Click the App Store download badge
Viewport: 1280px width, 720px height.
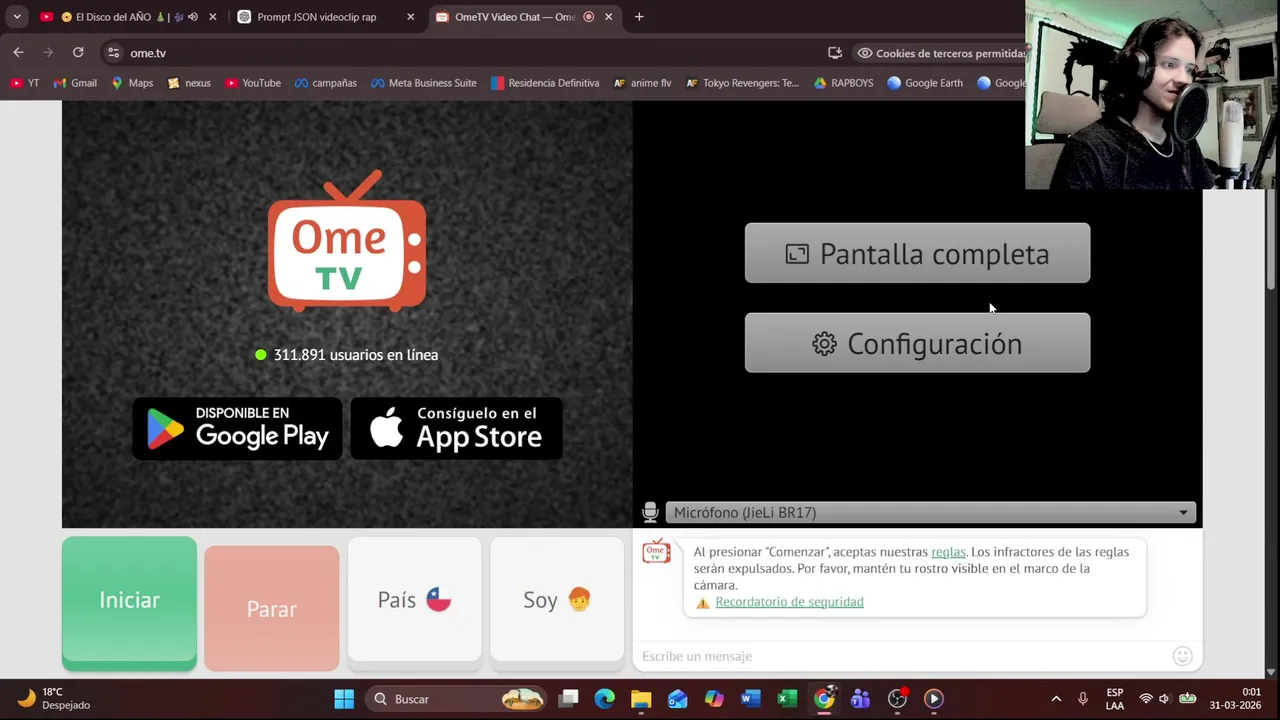[456, 428]
